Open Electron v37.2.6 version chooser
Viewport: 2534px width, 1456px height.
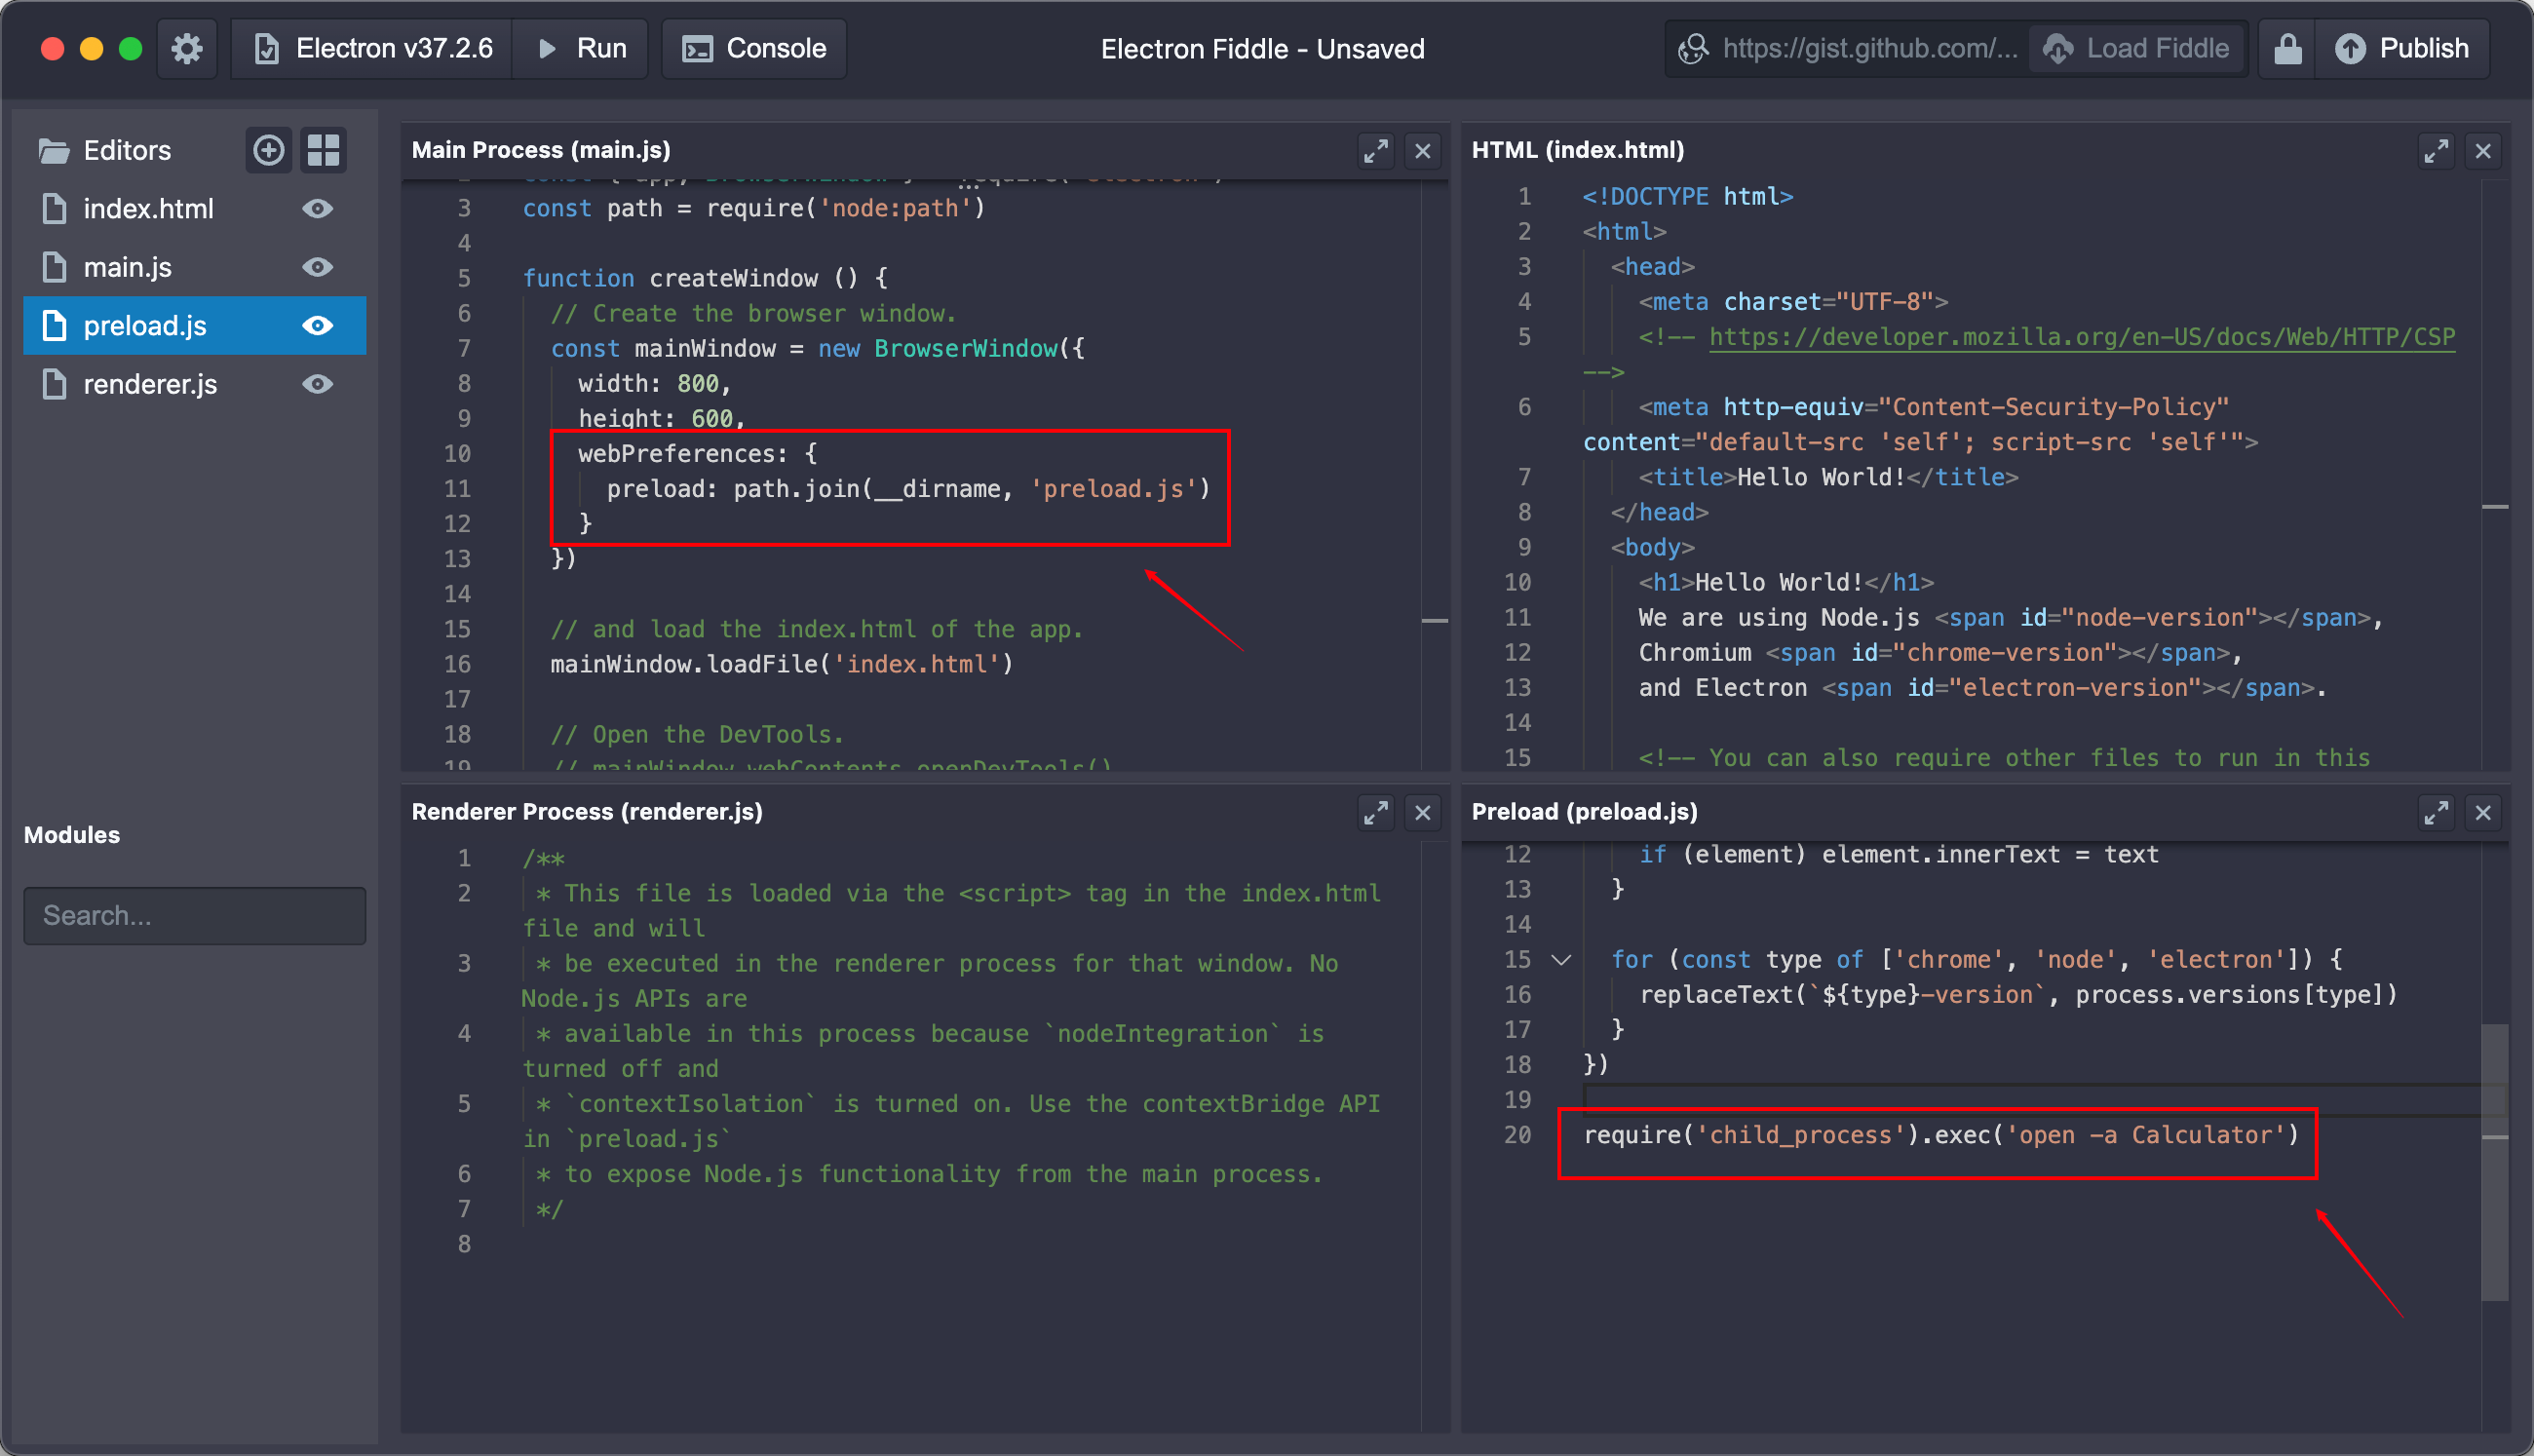coord(373,48)
